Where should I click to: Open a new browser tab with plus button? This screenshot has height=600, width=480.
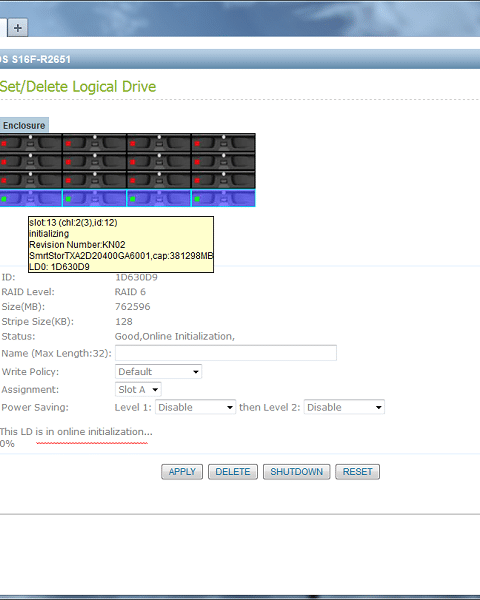(x=18, y=28)
